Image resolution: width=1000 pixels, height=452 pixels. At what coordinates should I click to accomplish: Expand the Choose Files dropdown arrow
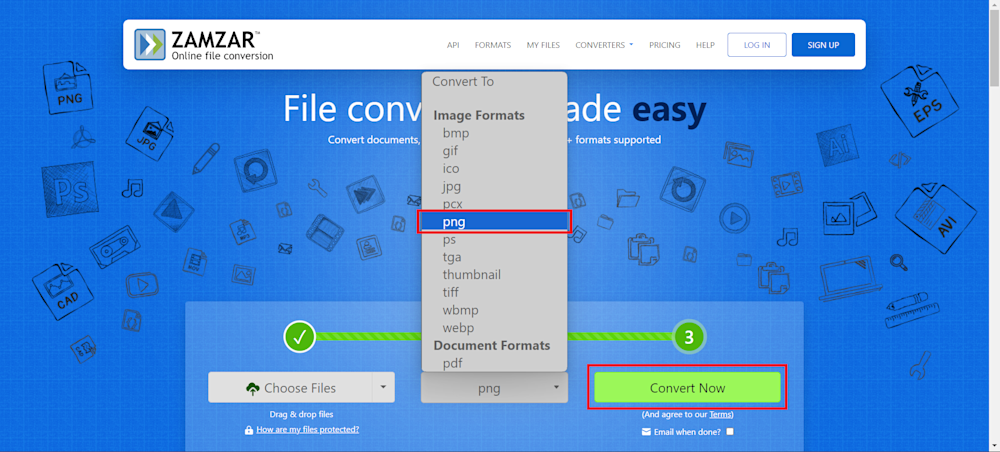(x=382, y=388)
